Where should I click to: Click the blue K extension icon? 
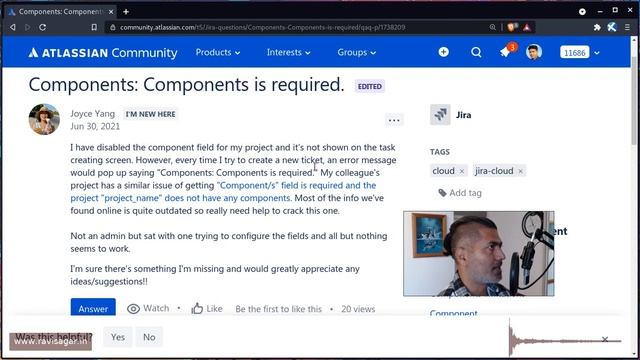coord(612,27)
